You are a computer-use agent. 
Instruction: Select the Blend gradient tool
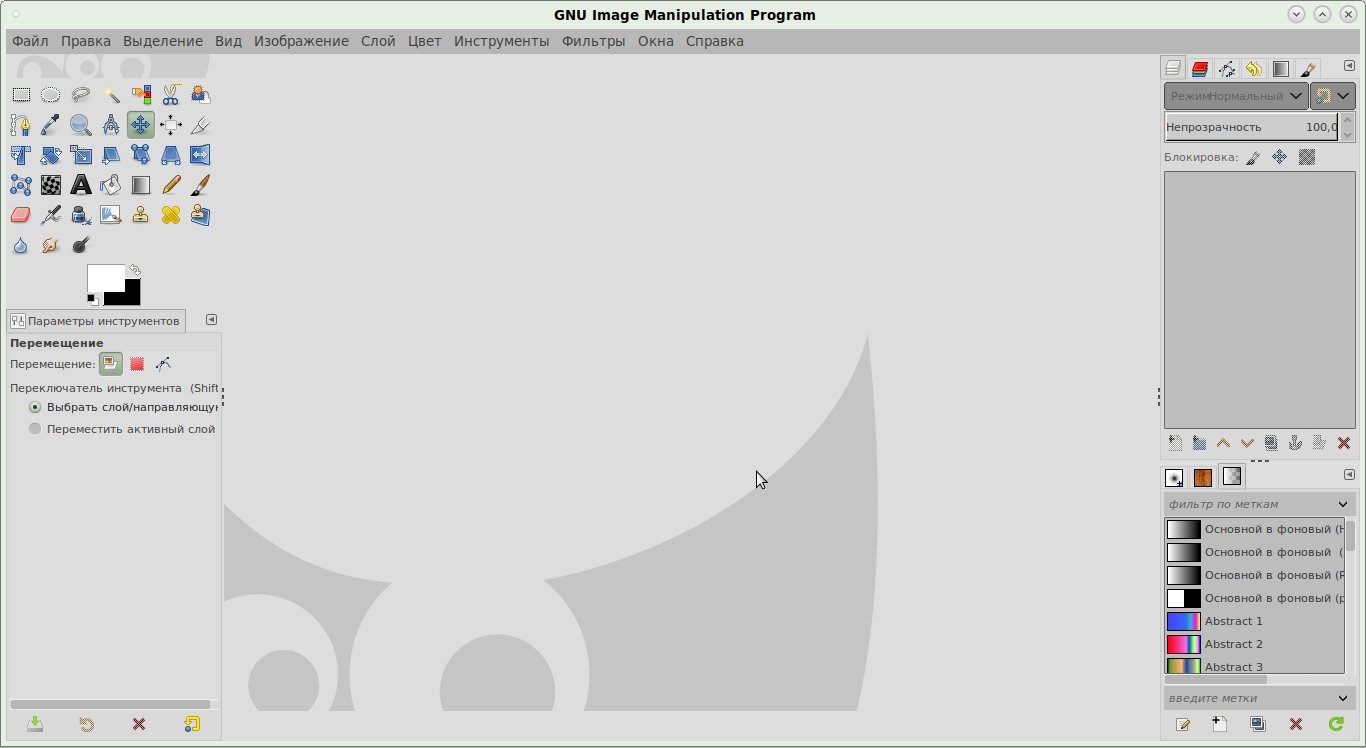coord(141,185)
